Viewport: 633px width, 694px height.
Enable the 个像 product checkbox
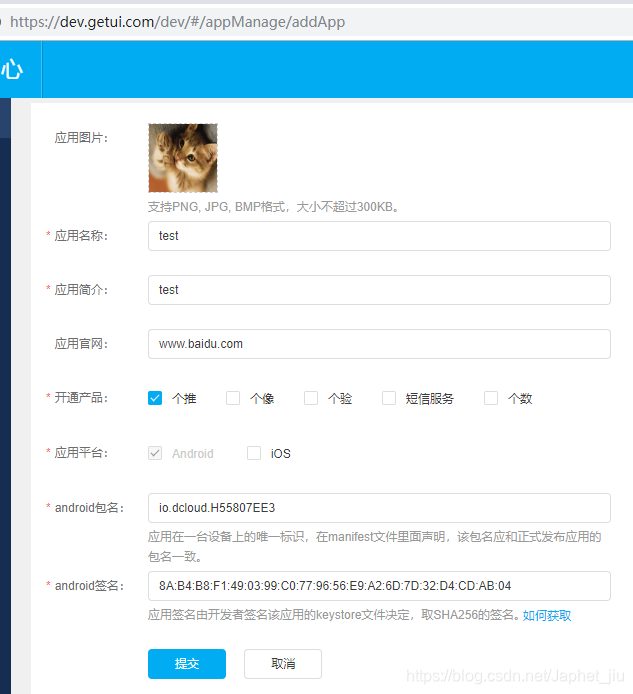coord(233,398)
